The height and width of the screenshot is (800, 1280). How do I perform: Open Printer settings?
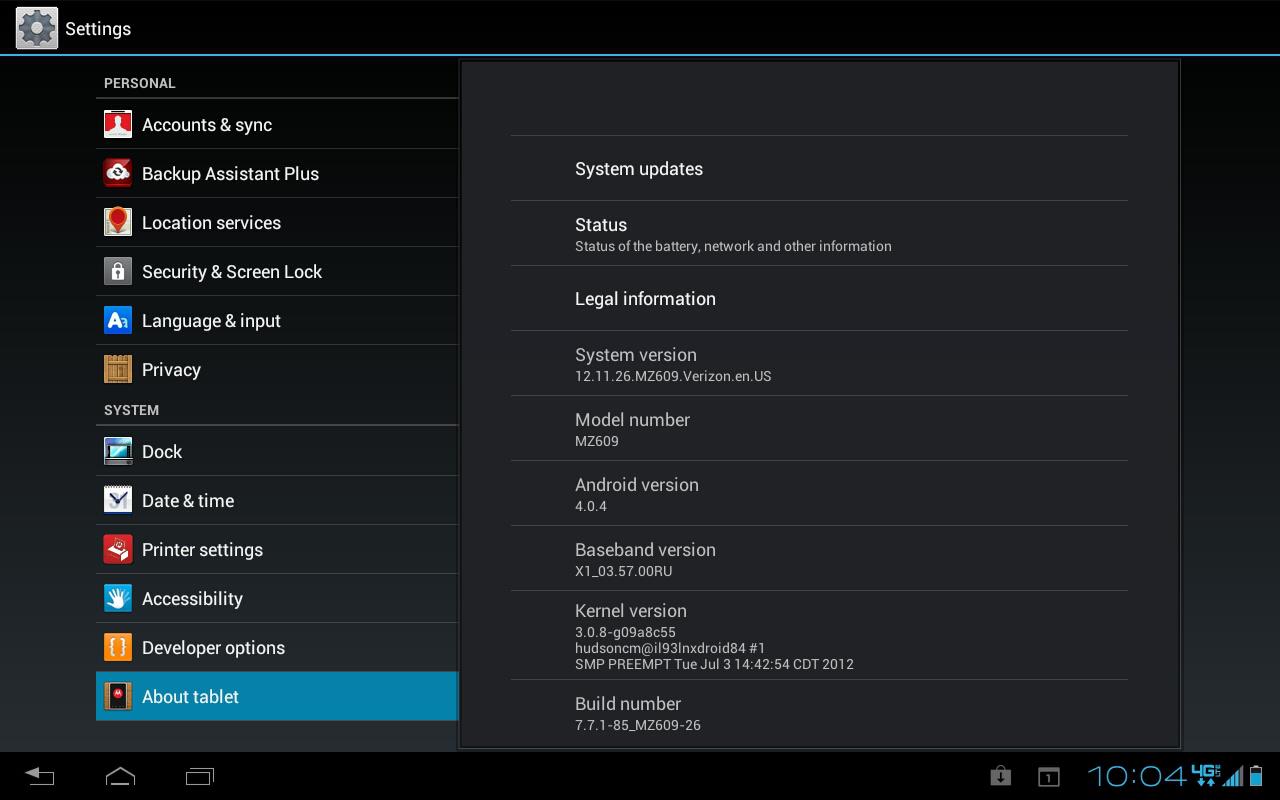click(277, 549)
